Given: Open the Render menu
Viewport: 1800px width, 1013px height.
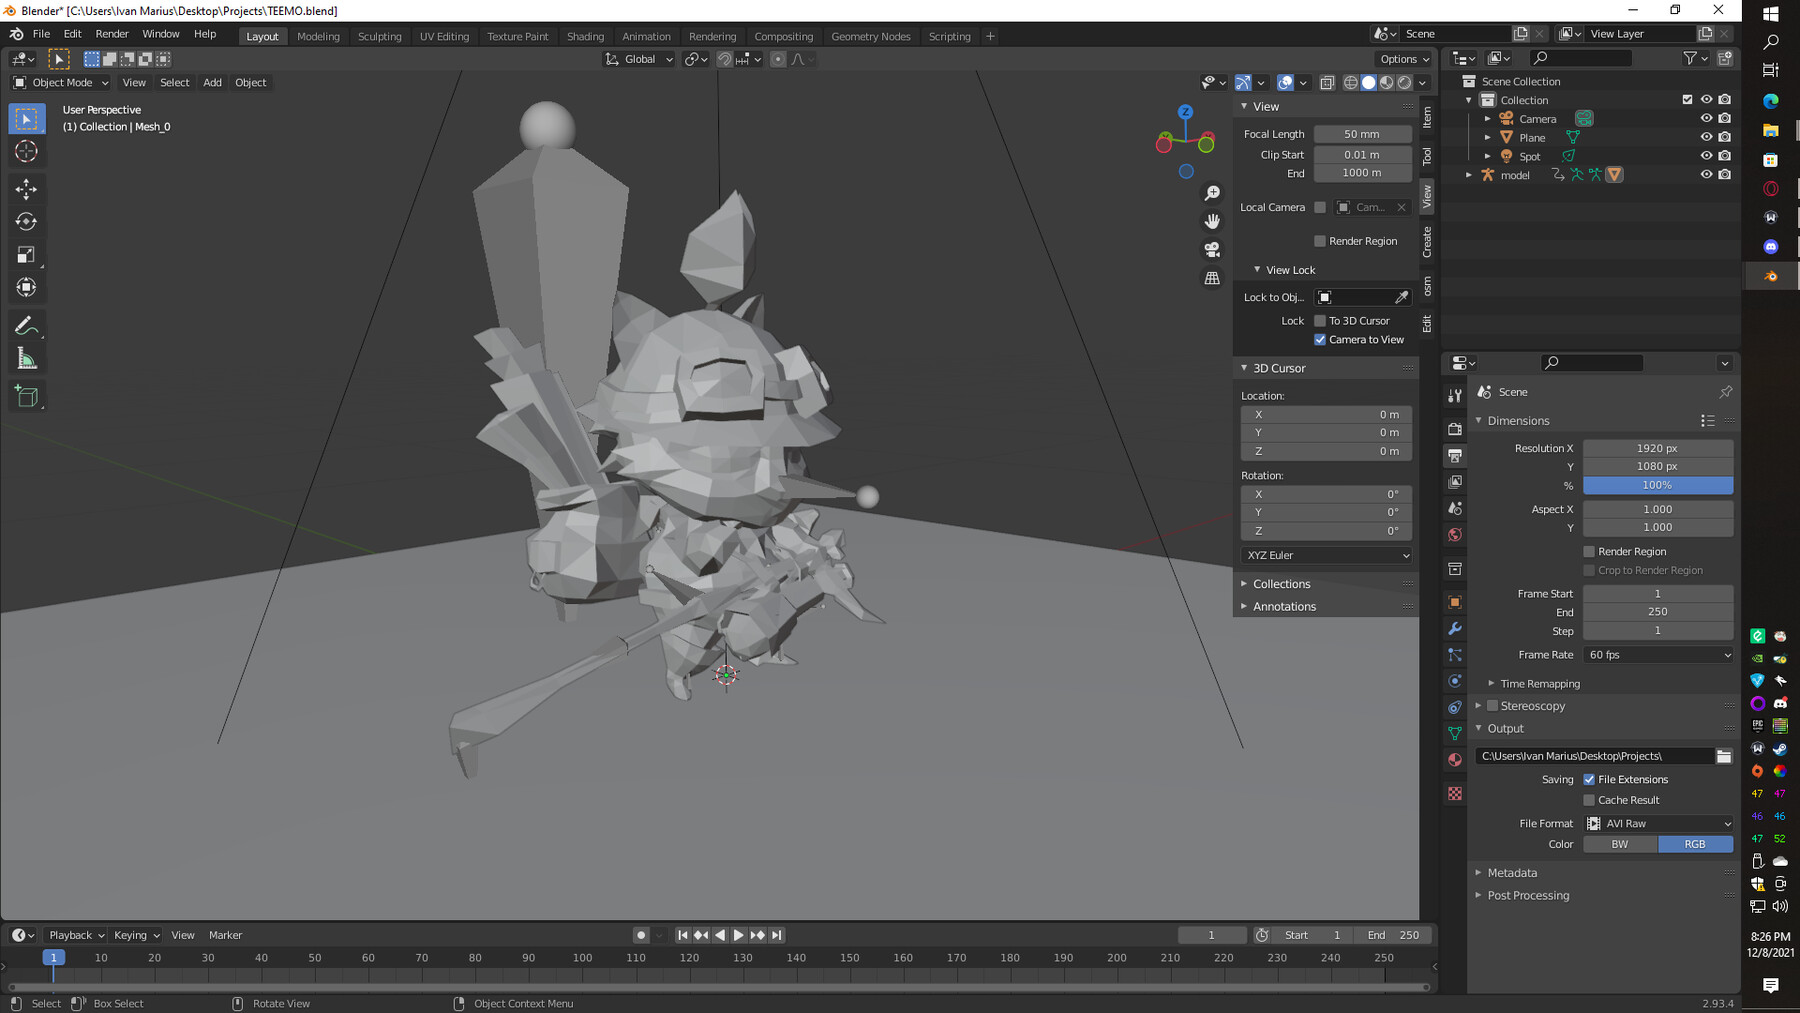Looking at the screenshot, I should [112, 33].
